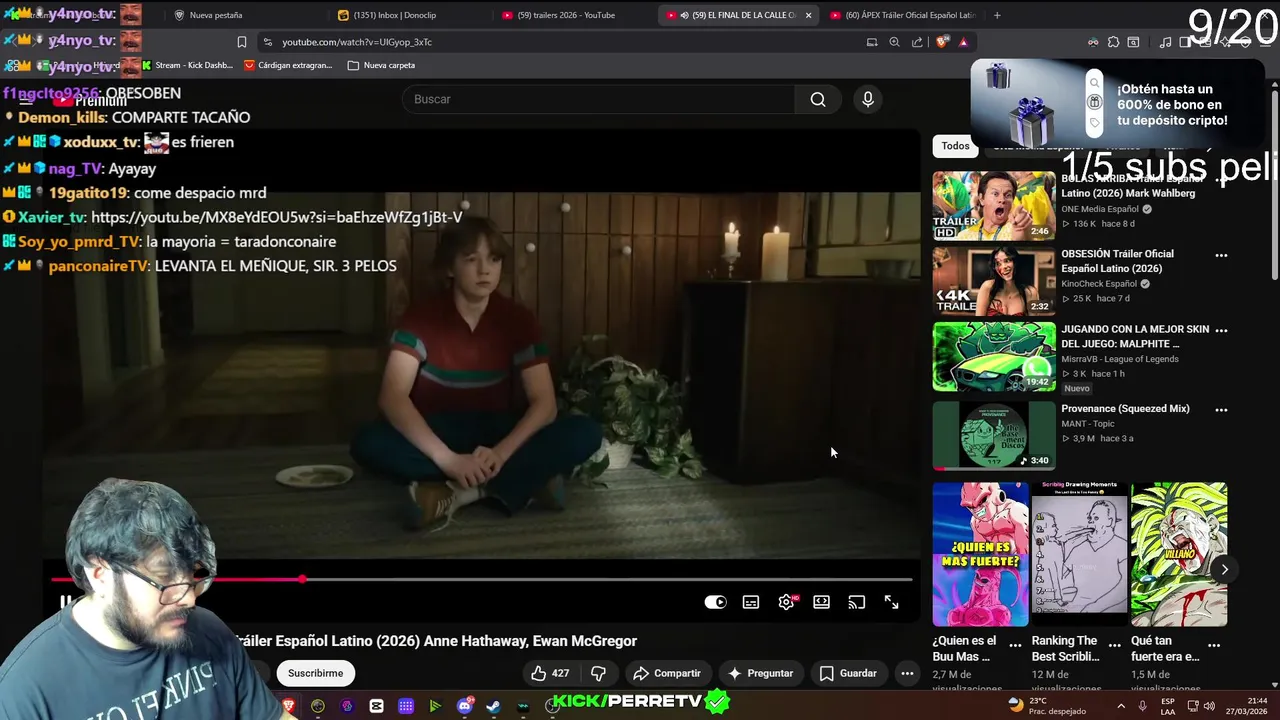
Task: Click the Compartir button
Action: pos(667,673)
